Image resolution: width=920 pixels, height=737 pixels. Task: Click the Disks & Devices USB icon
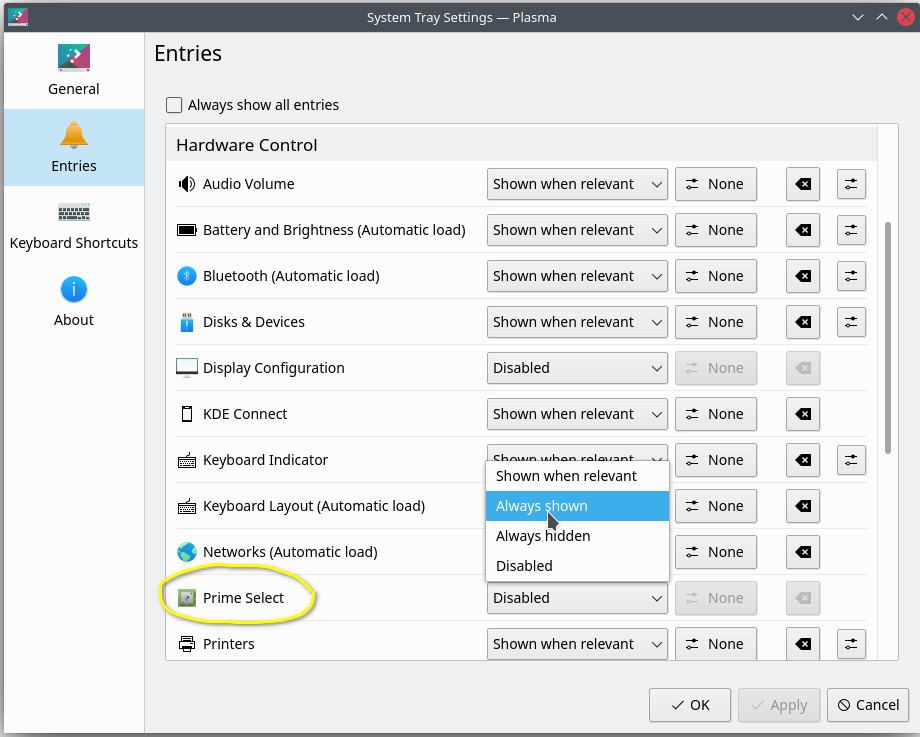(x=187, y=322)
